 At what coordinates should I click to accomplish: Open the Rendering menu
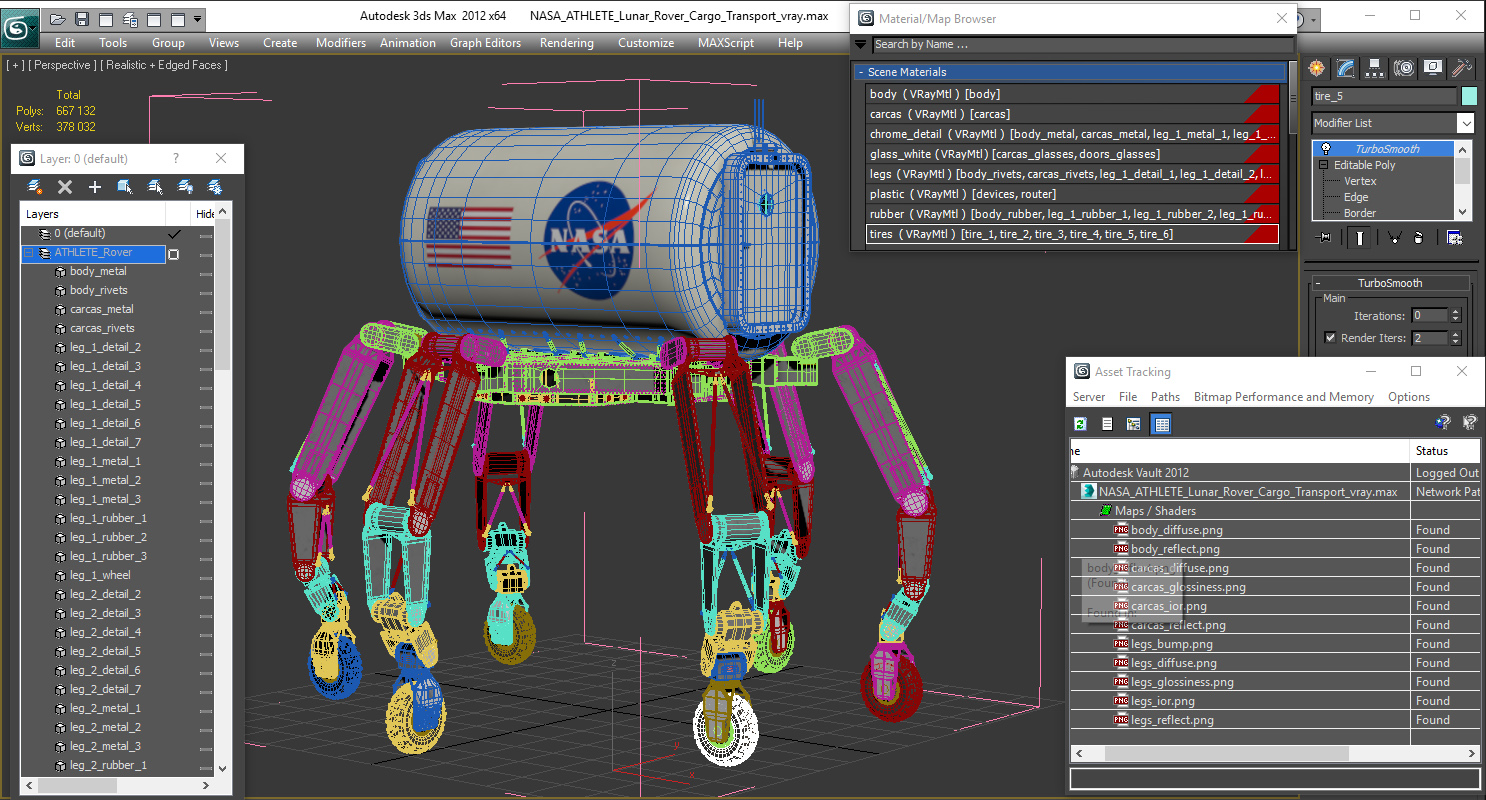(566, 43)
